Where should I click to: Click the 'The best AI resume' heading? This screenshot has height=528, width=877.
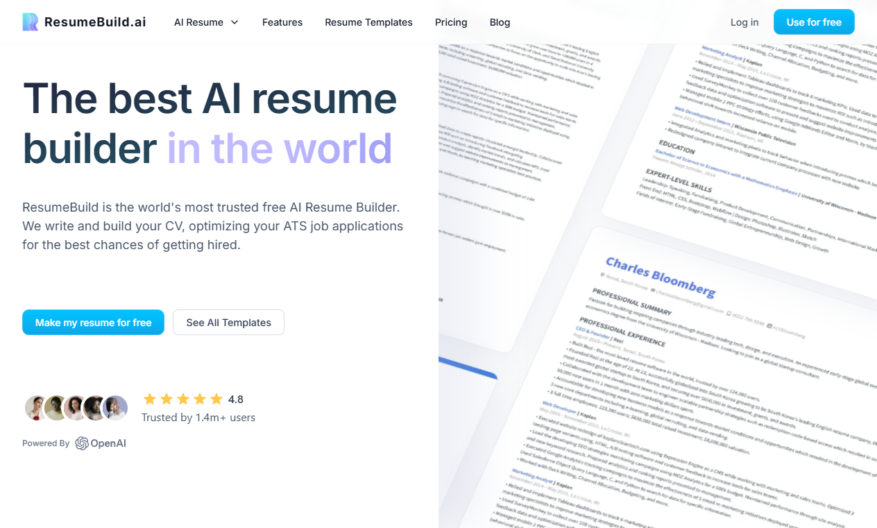tap(210, 98)
